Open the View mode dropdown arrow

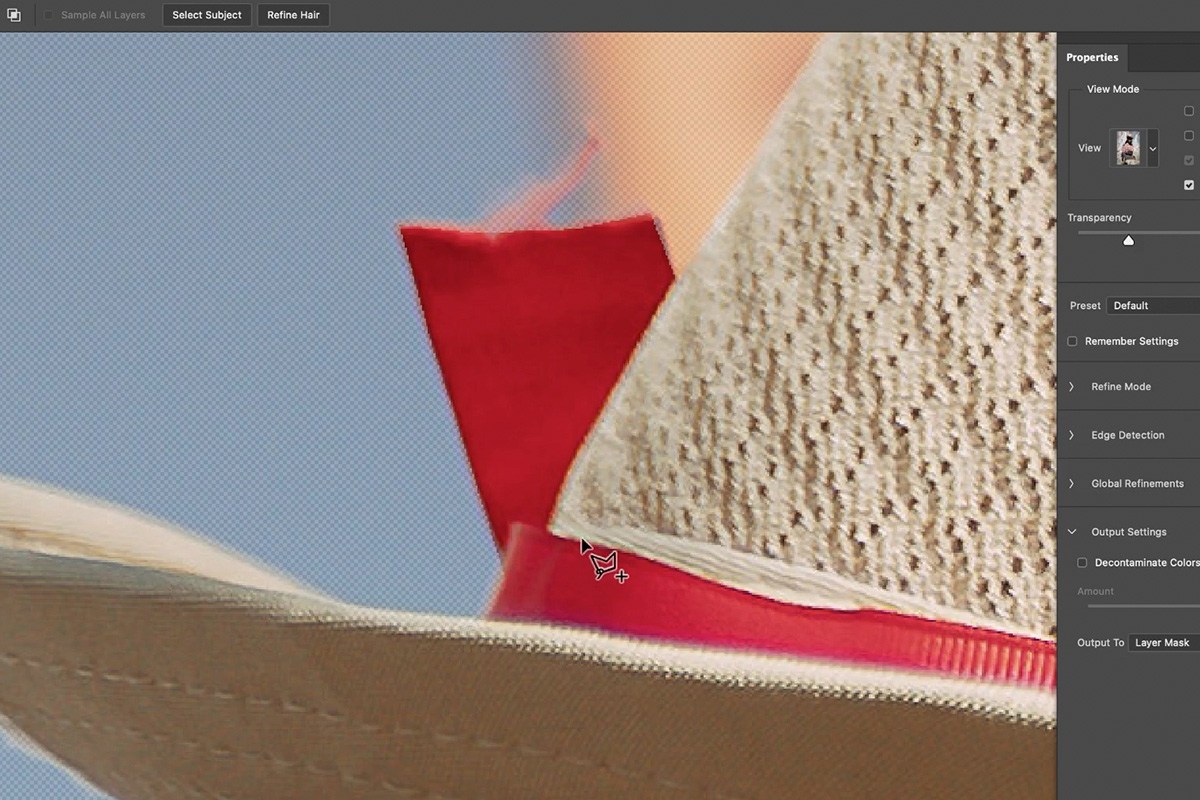pos(1152,148)
